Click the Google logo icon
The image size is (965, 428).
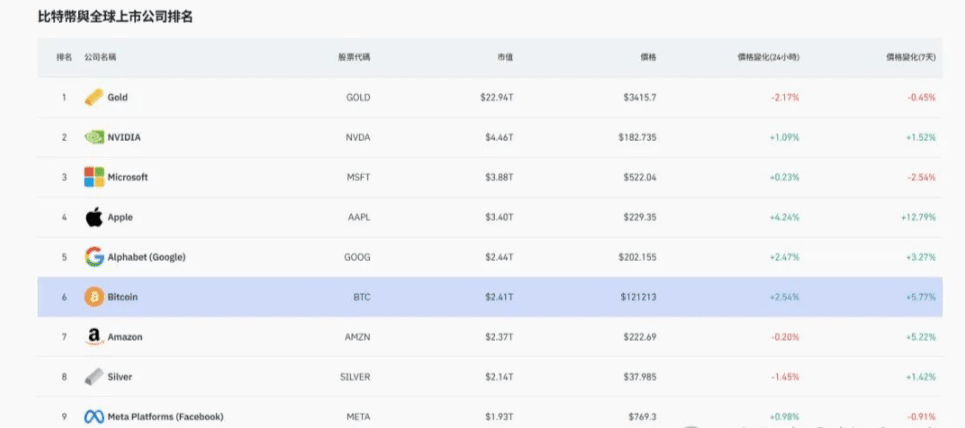94,257
